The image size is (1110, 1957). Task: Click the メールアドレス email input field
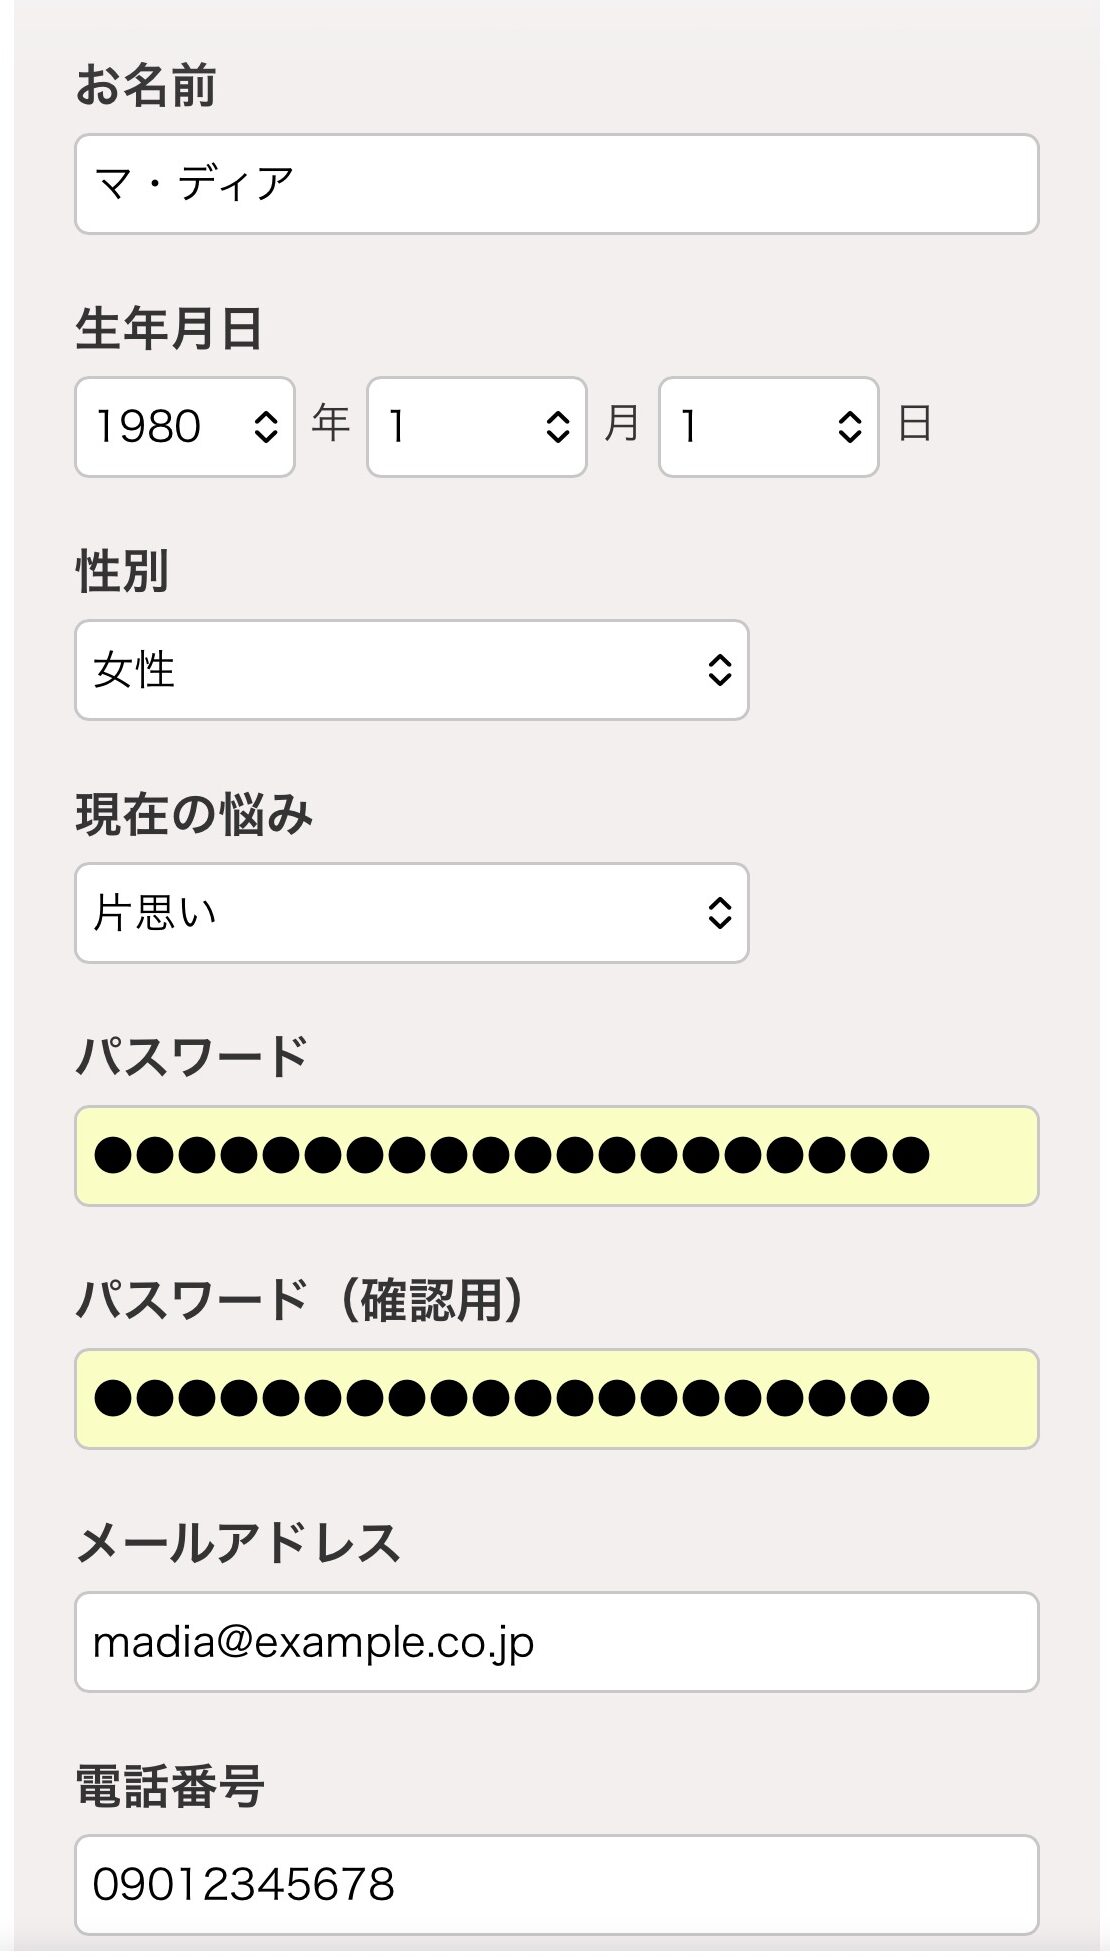tap(556, 1642)
